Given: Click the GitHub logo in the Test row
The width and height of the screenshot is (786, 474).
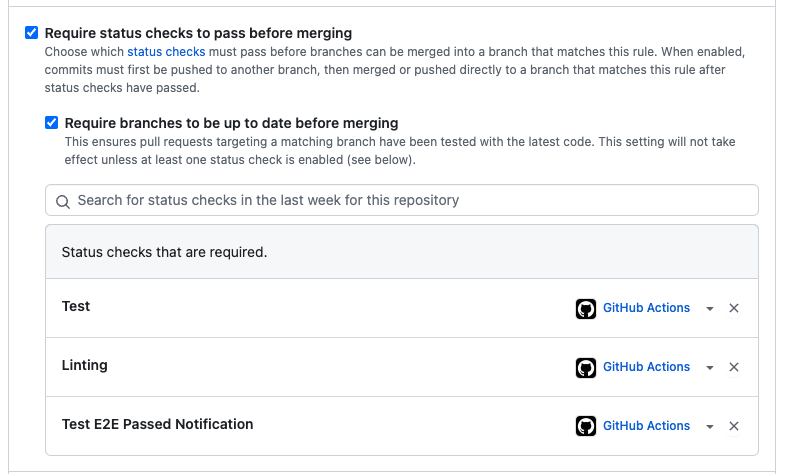Looking at the screenshot, I should [586, 309].
